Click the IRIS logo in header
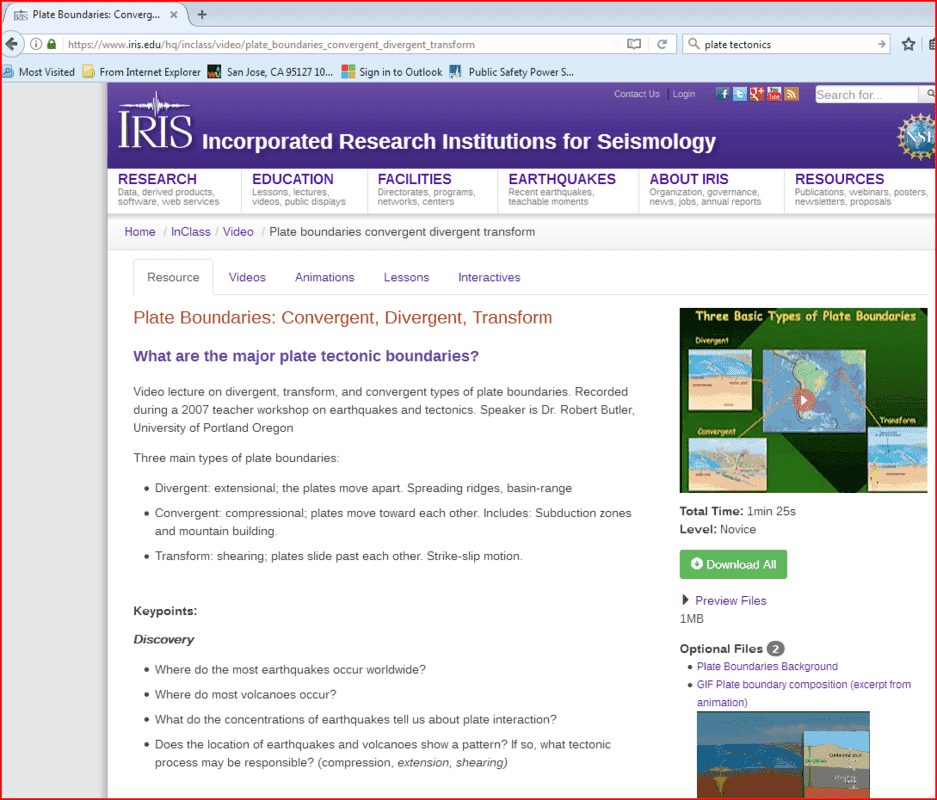This screenshot has height=800, width=937. (x=155, y=121)
